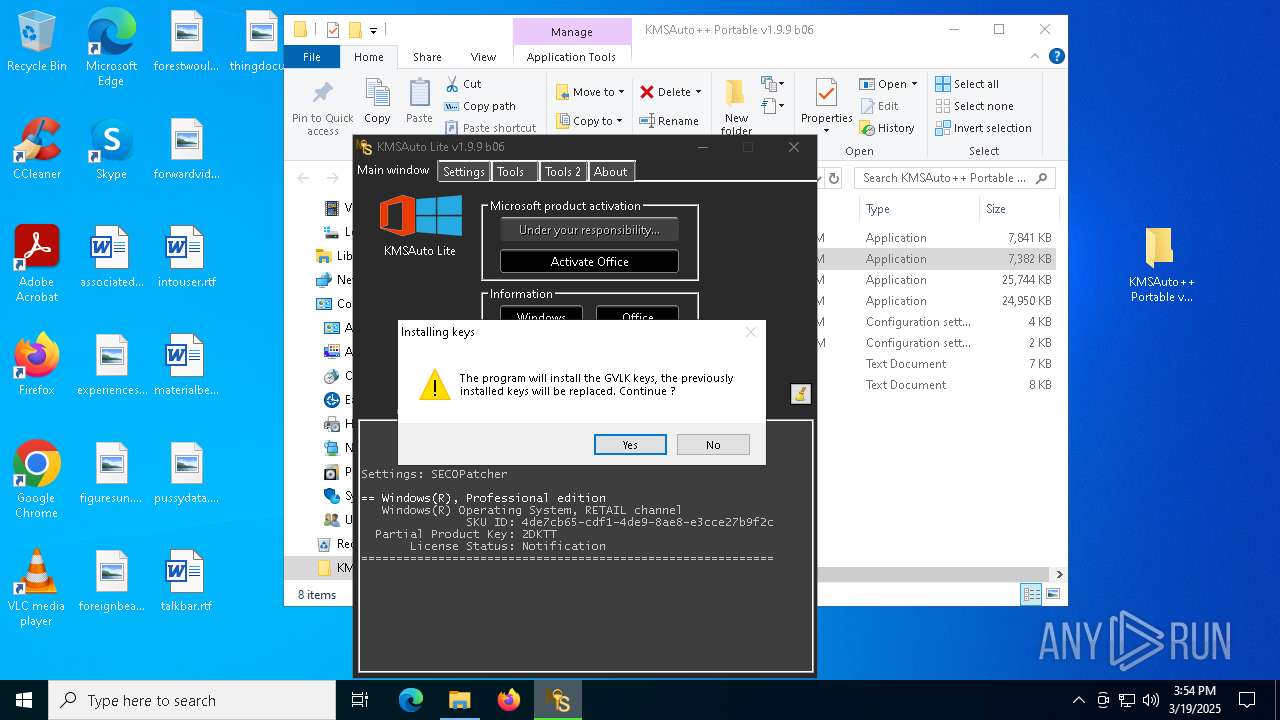
Task: Click KMSAuto icon in taskbar
Action: click(x=558, y=700)
